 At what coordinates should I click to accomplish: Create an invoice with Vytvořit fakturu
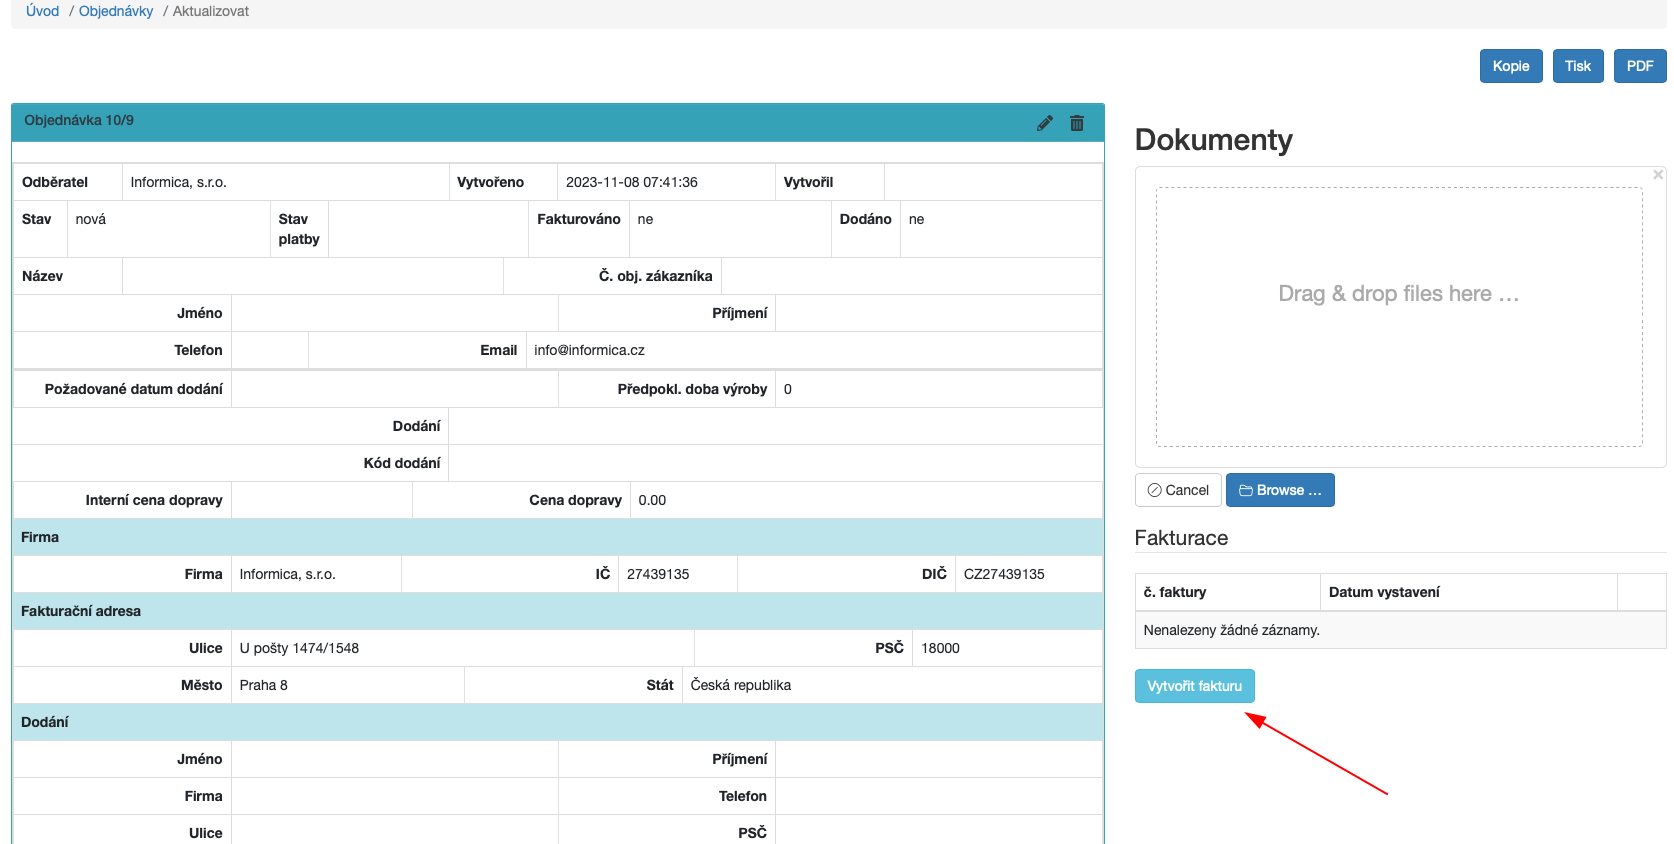1194,686
